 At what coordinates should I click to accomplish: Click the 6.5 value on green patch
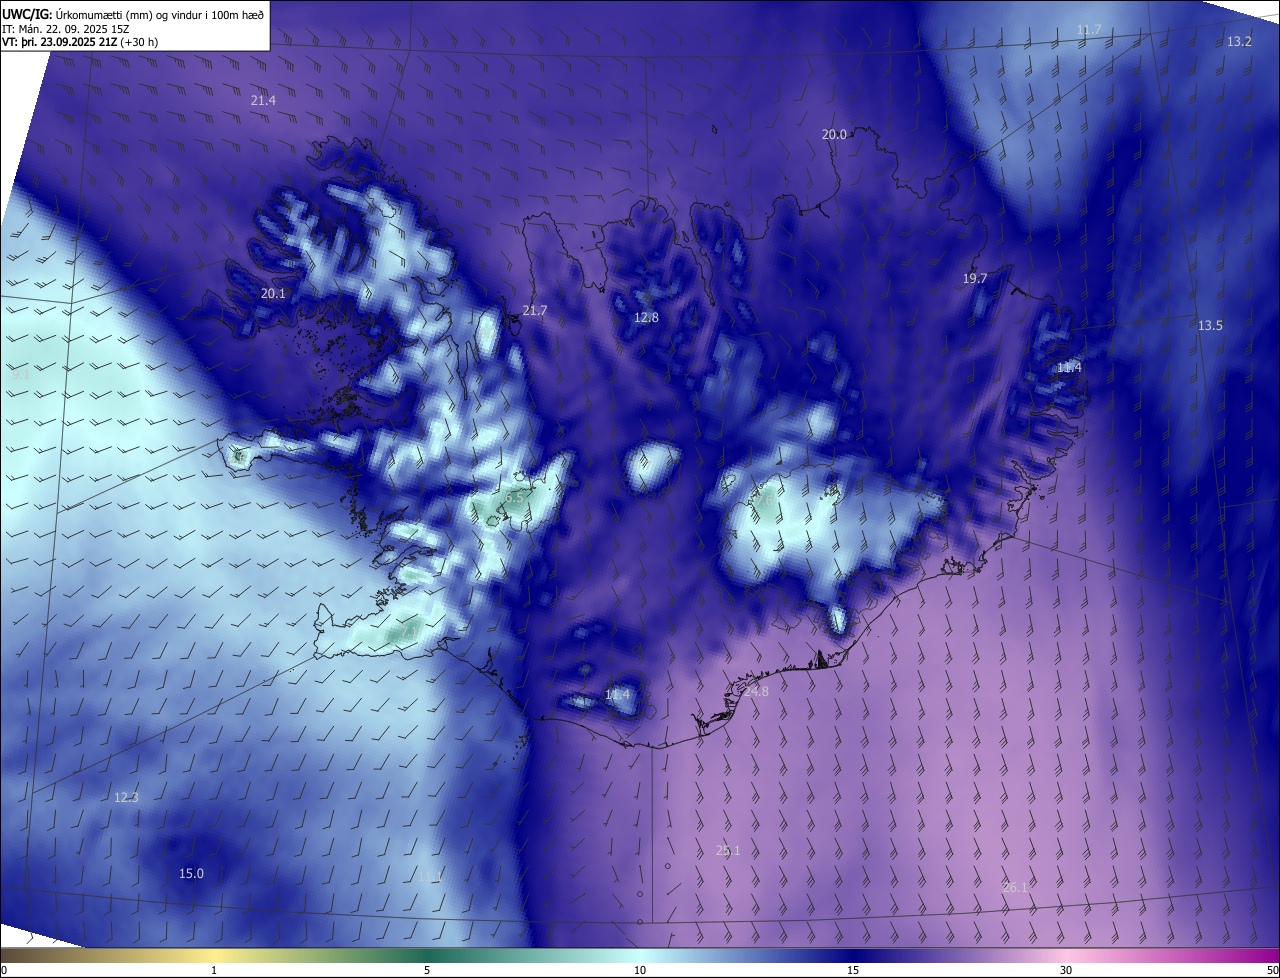click(x=514, y=497)
